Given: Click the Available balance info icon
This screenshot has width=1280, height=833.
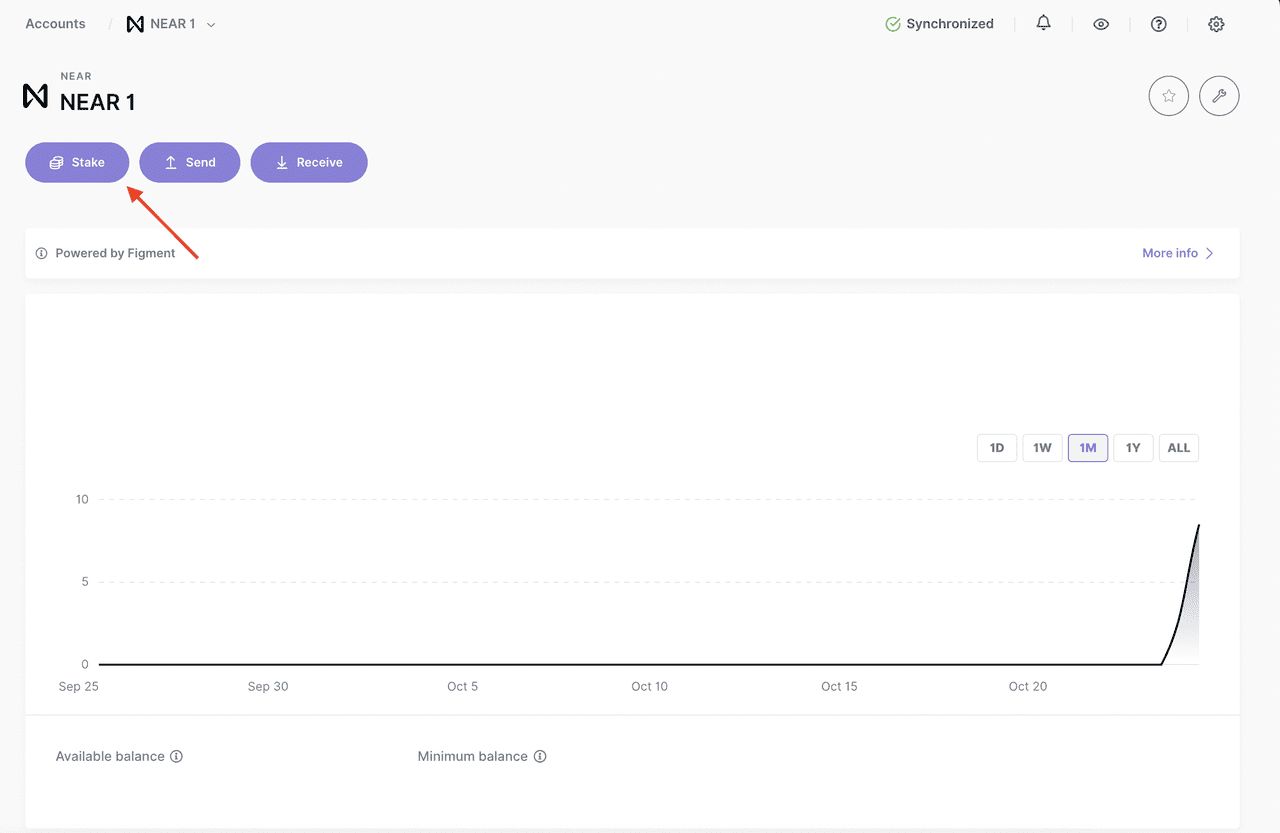Looking at the screenshot, I should pyautogui.click(x=177, y=756).
